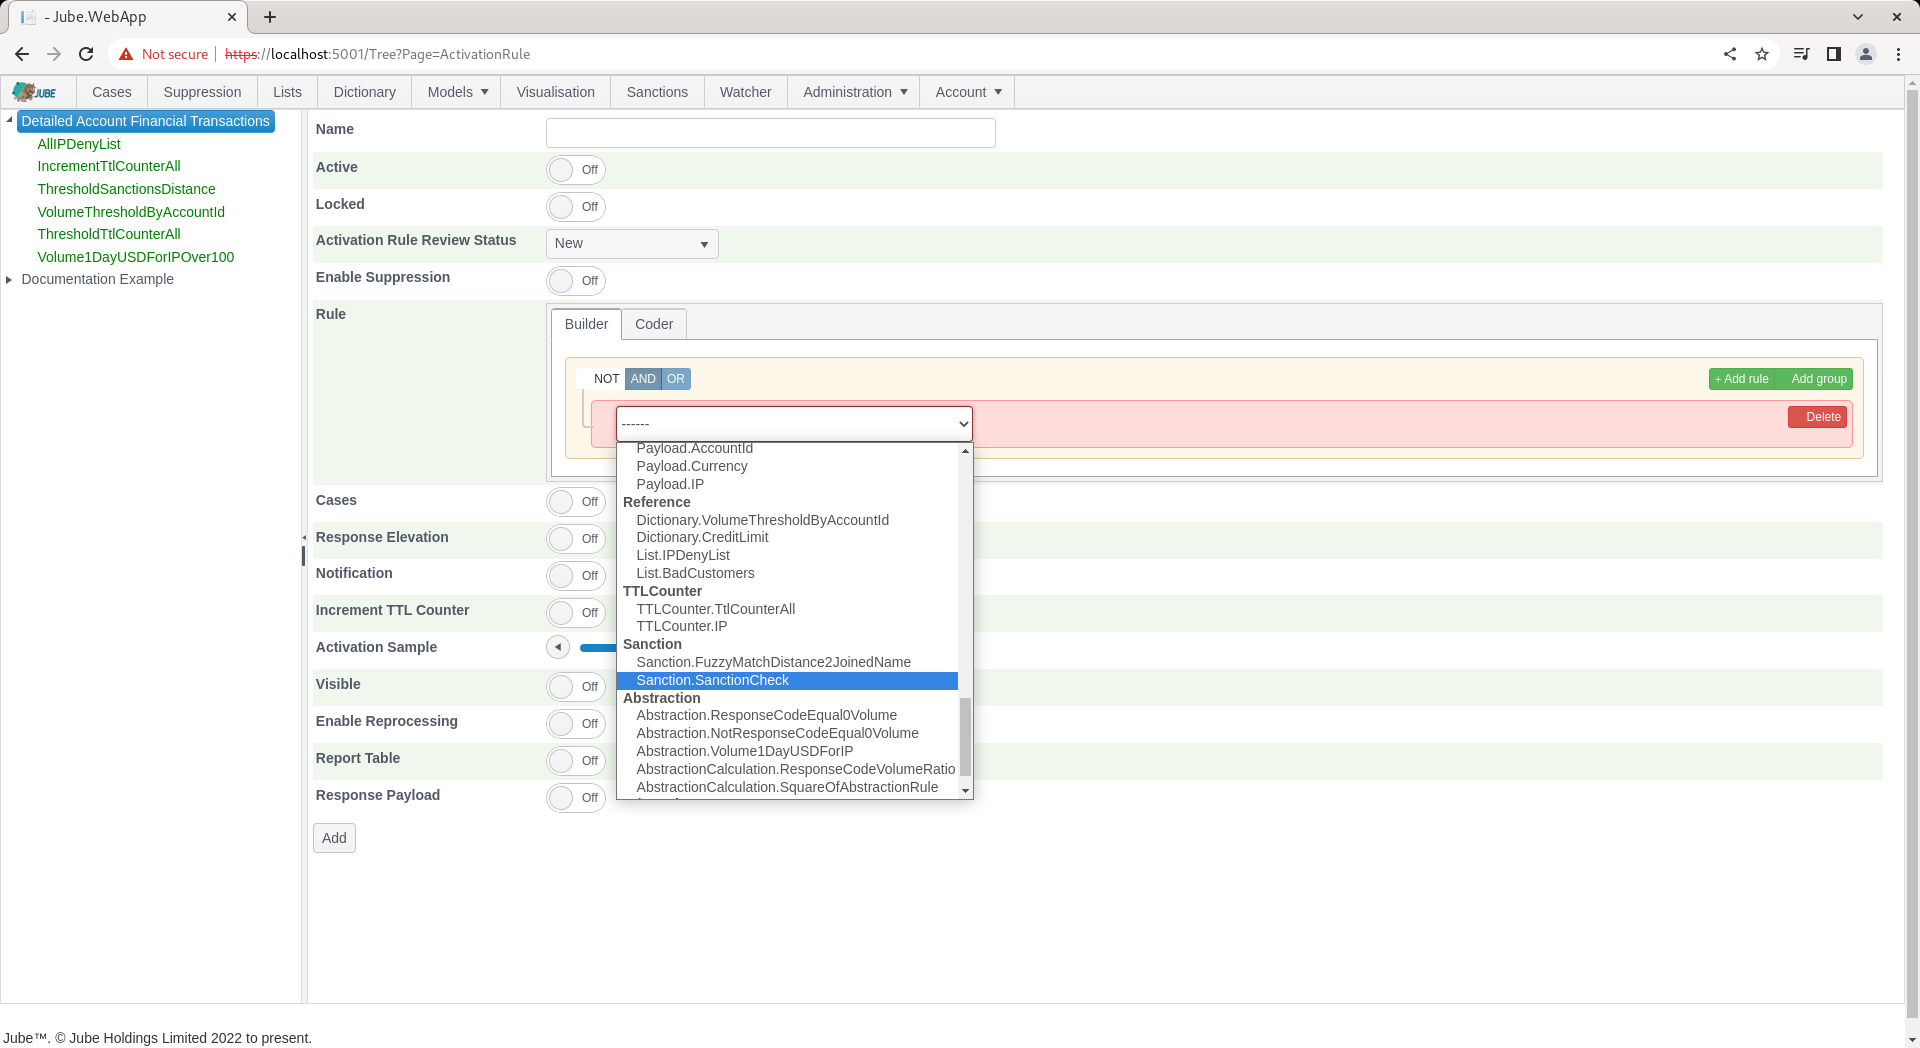Toggle the Notification switch
1920x1048 pixels.
(x=576, y=576)
